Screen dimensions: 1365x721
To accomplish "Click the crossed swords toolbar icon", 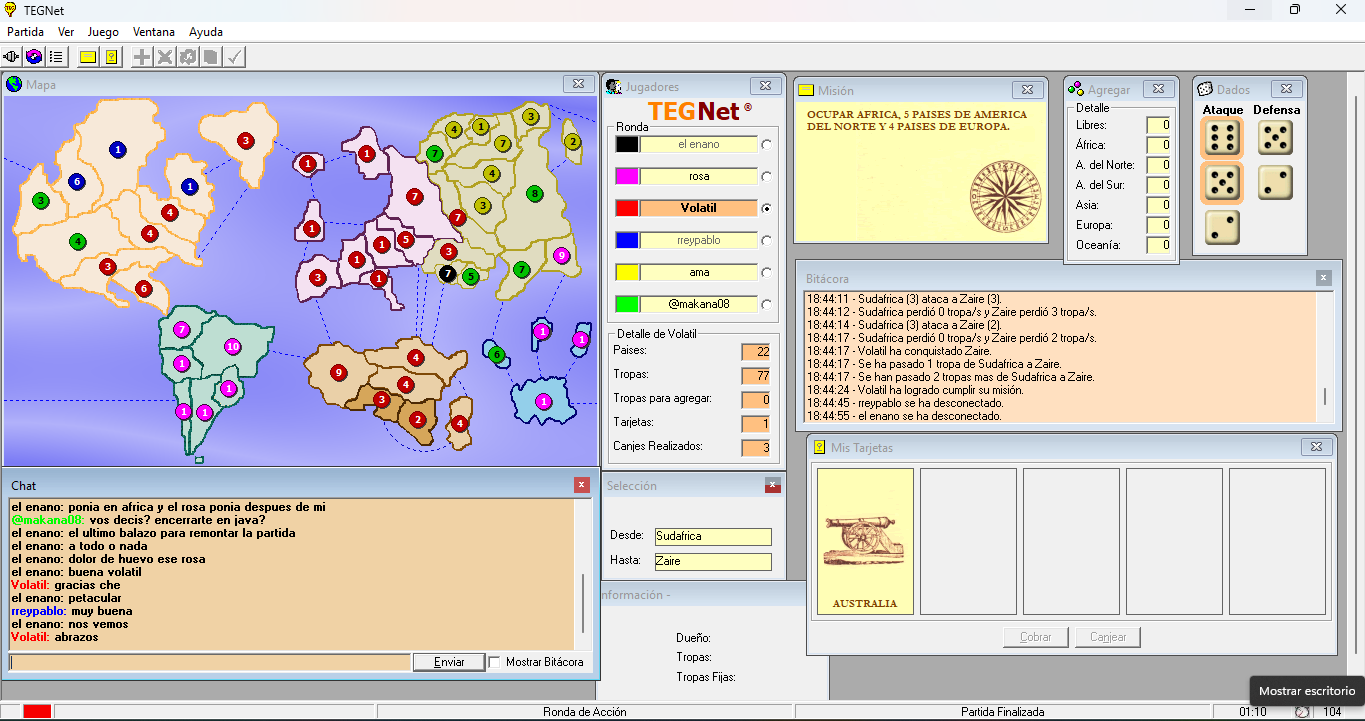I will pyautogui.click(x=165, y=57).
